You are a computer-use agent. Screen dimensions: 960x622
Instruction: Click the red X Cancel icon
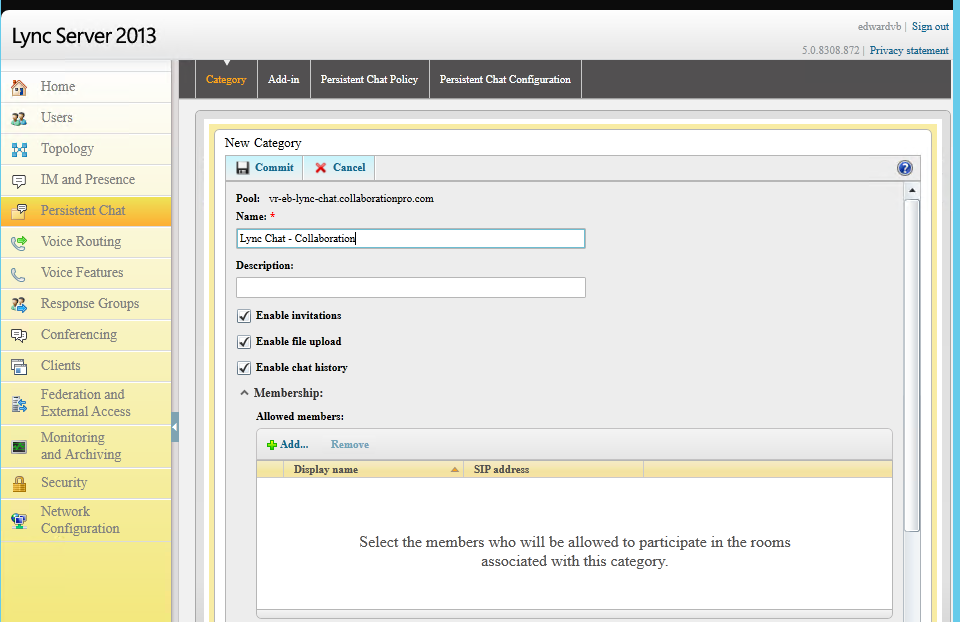(x=320, y=168)
